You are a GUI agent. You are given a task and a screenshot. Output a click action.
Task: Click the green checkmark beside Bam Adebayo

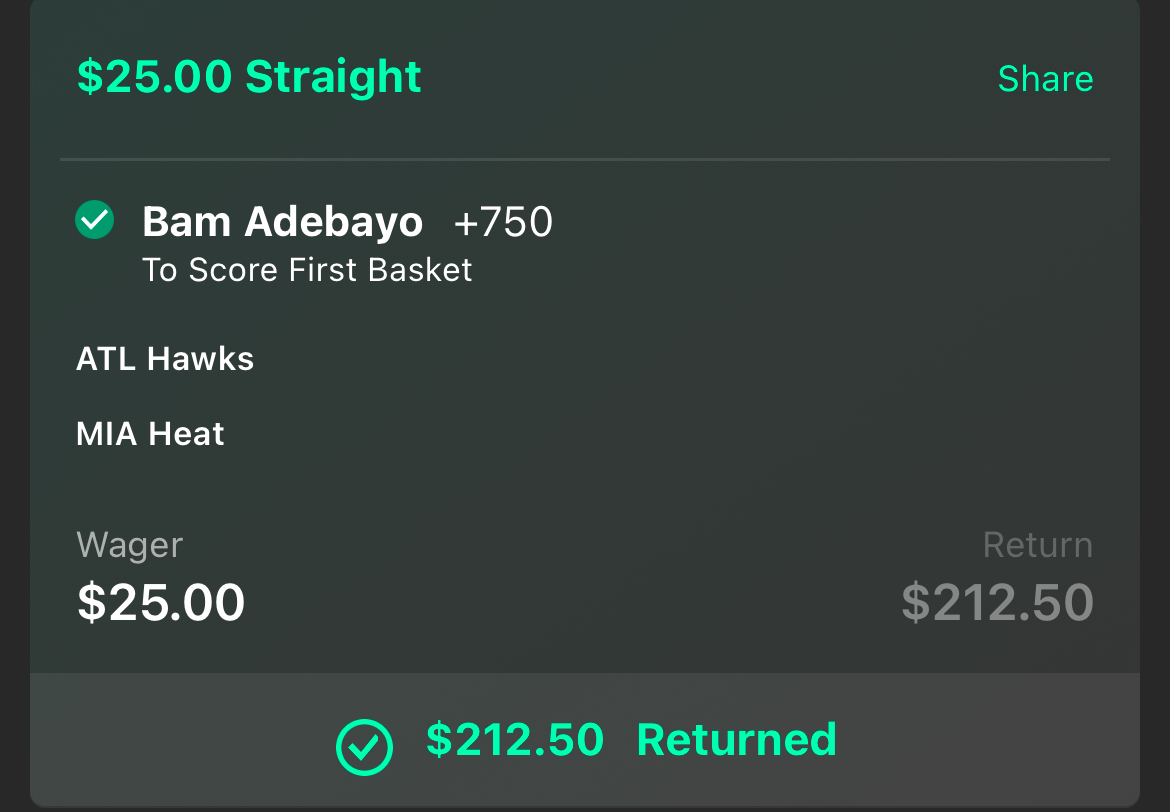[95, 220]
